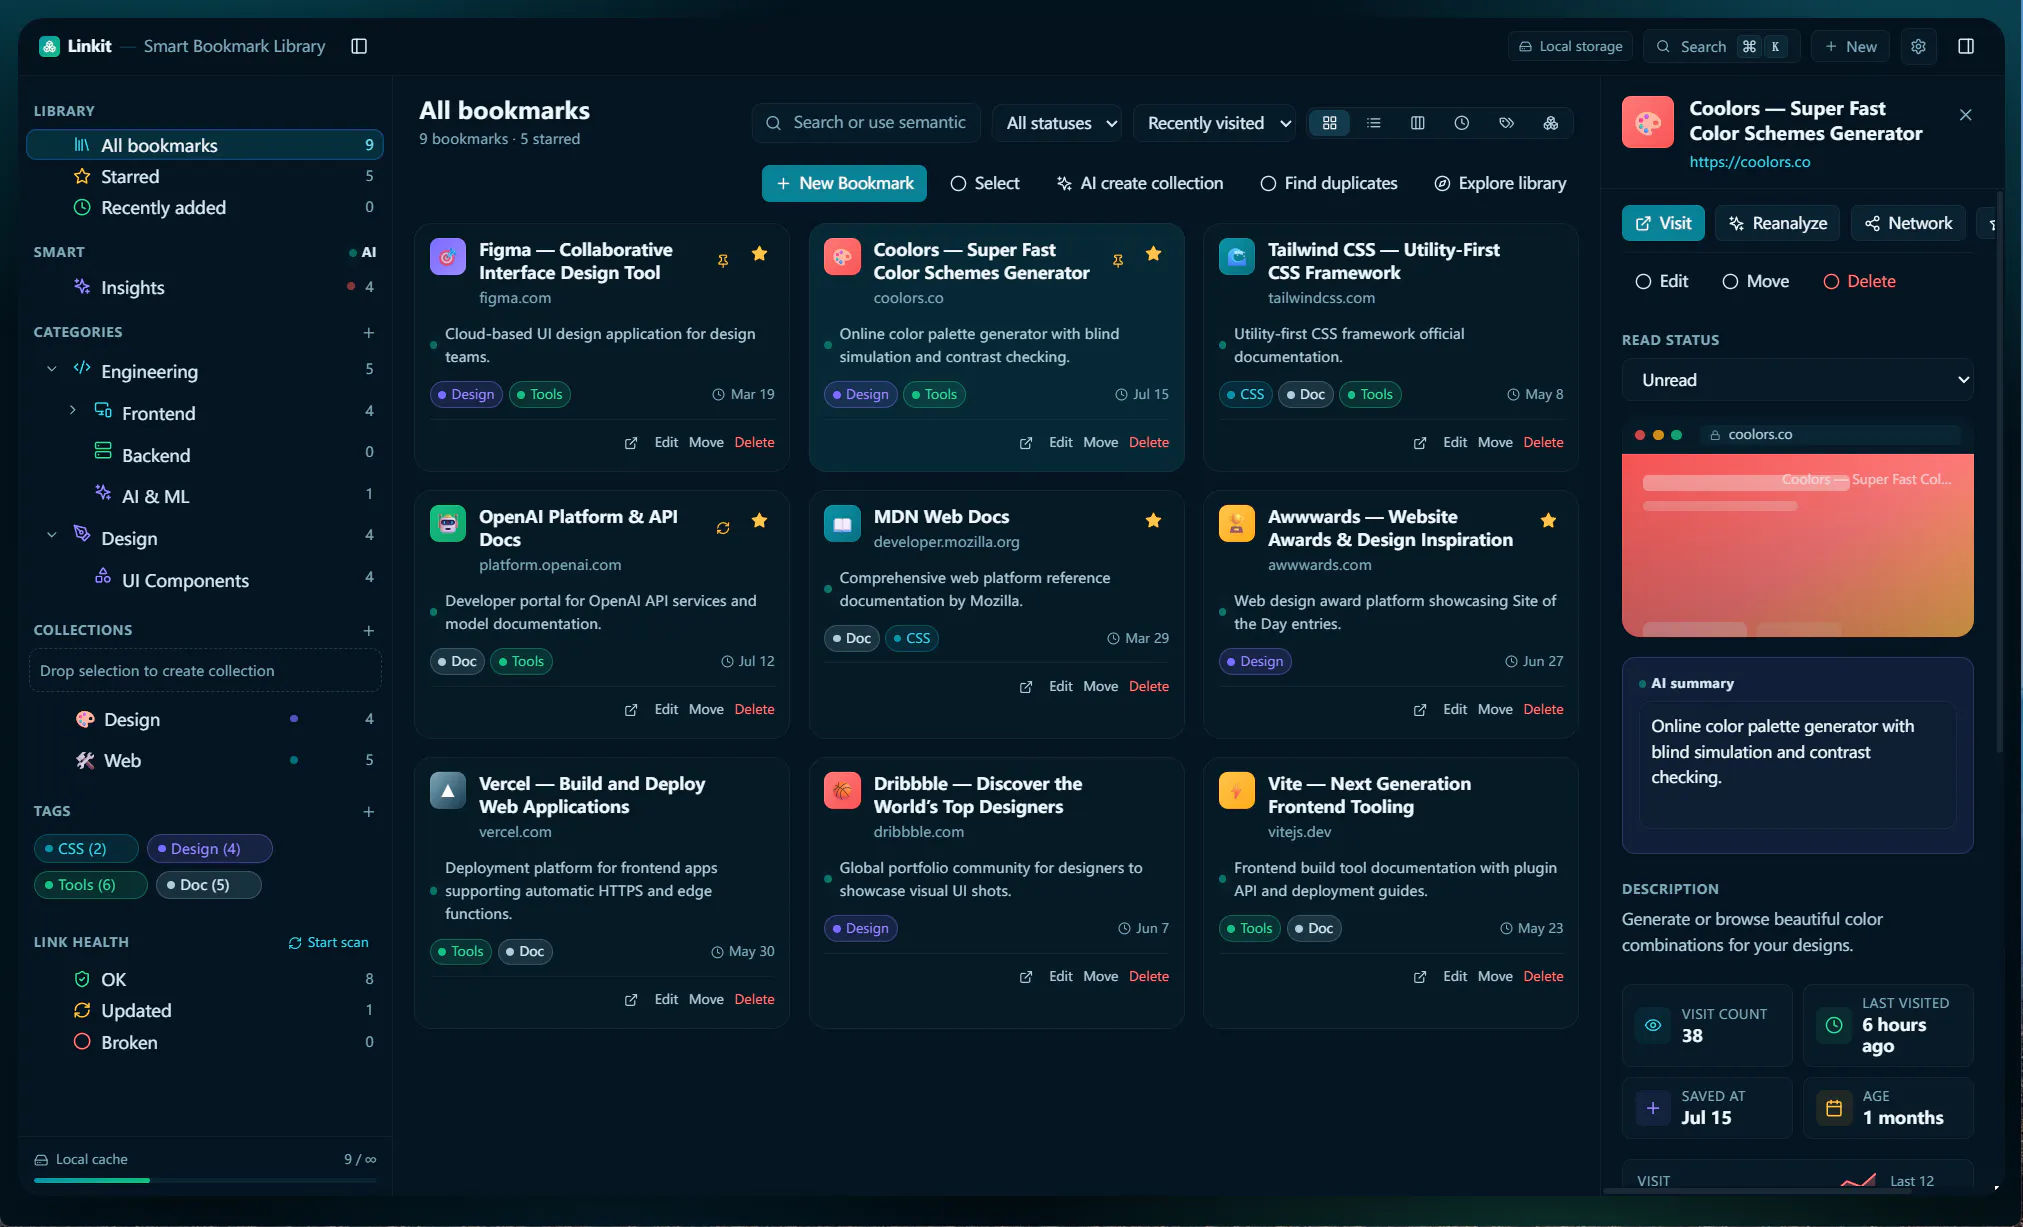2023x1227 pixels.
Task: Unstar the Figma bookmark
Action: (x=760, y=254)
